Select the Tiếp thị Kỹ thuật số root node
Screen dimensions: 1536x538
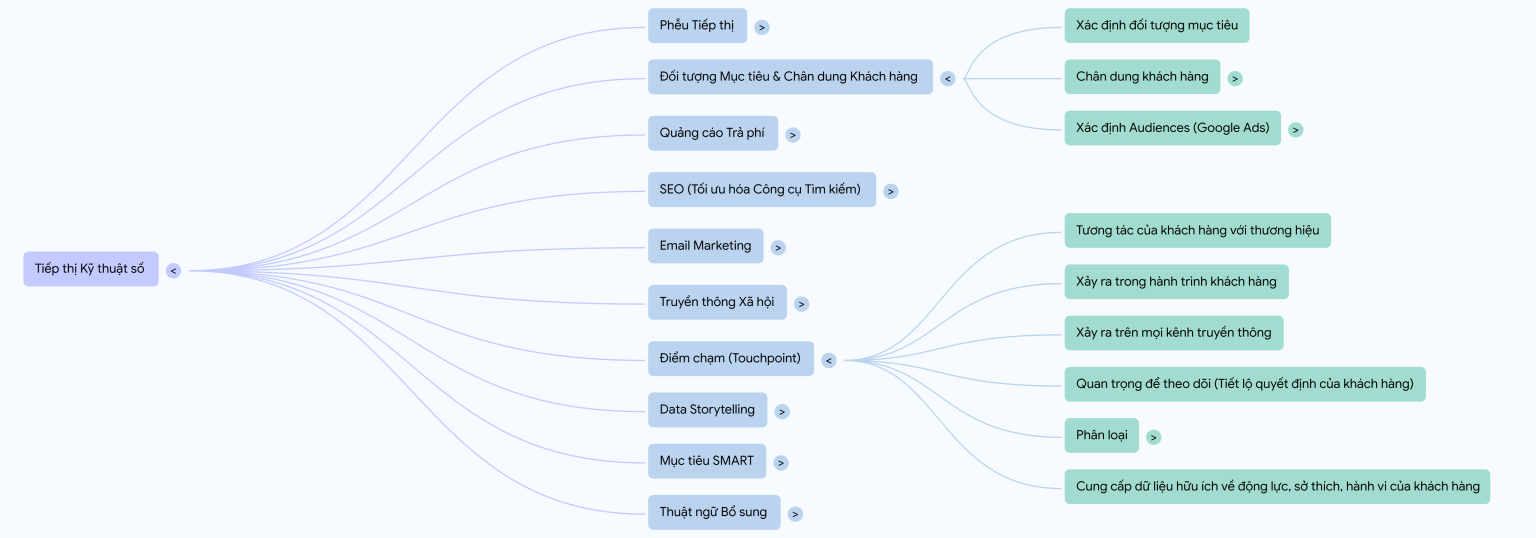point(90,269)
